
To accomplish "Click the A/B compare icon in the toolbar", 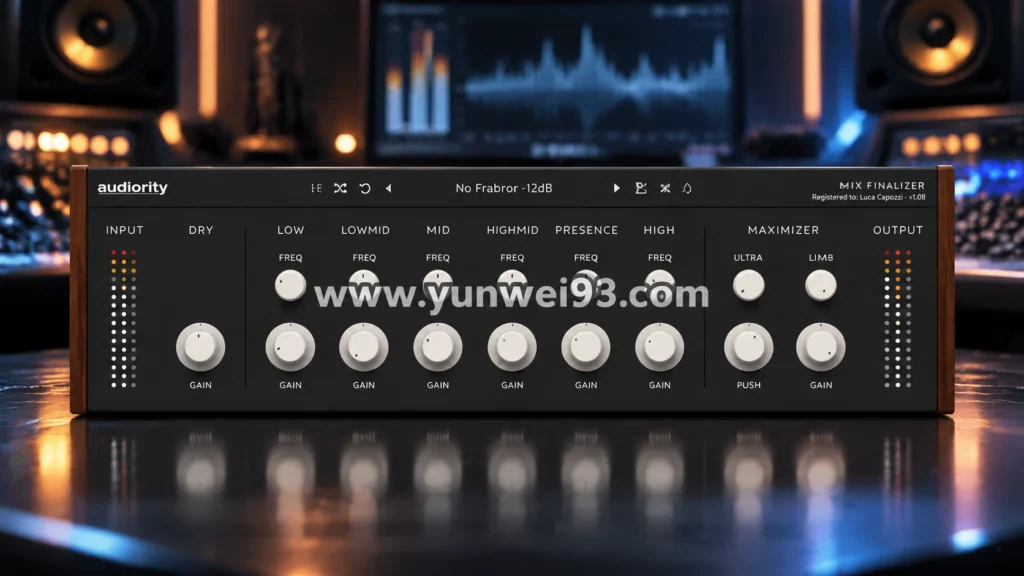I will click(316, 188).
